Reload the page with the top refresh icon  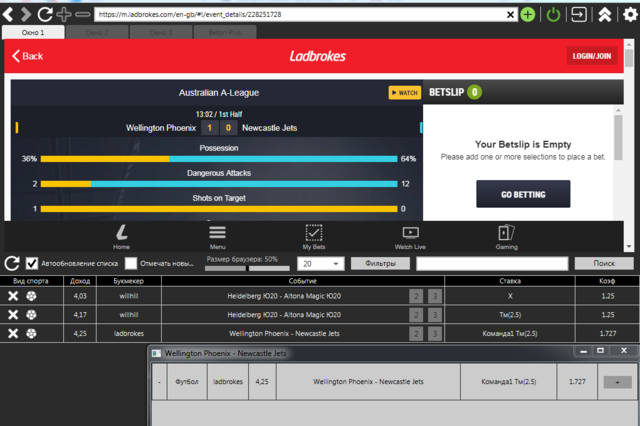tap(45, 15)
